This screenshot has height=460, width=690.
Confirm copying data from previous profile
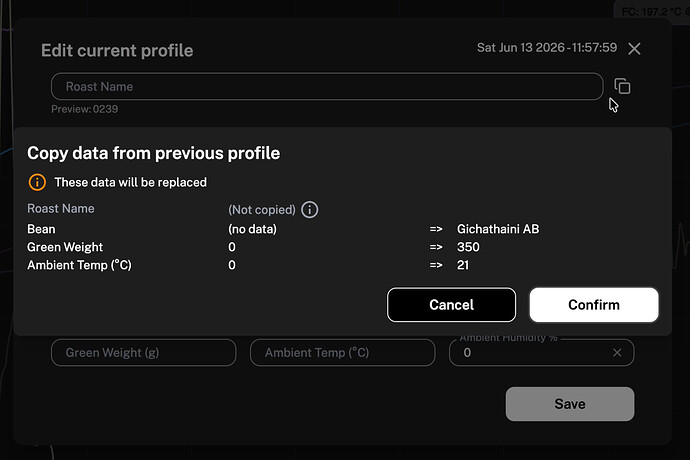tap(594, 305)
